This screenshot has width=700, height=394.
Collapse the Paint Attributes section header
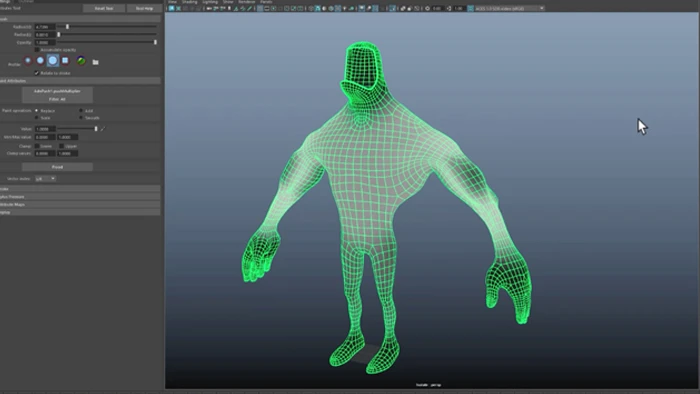coord(80,81)
